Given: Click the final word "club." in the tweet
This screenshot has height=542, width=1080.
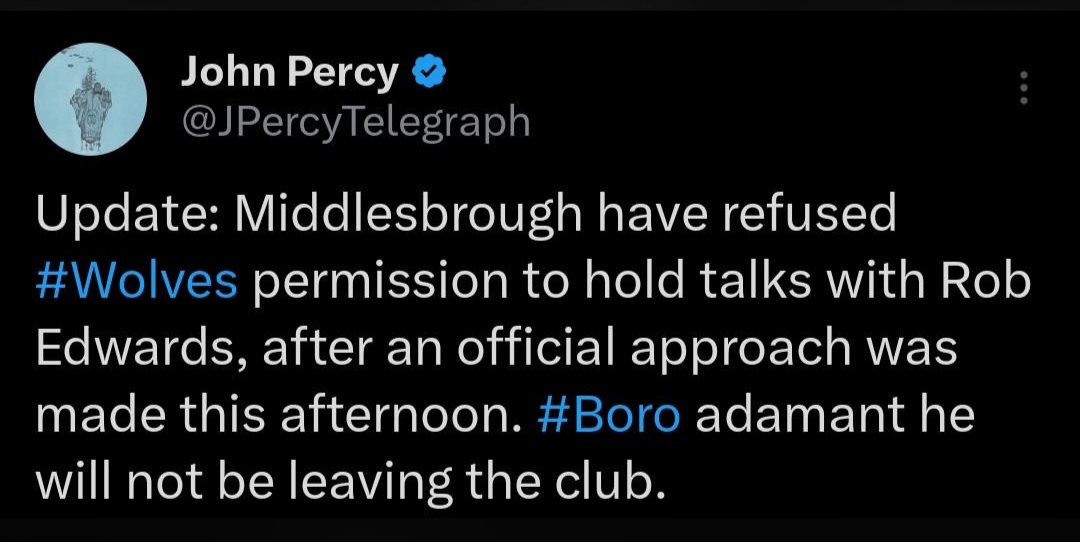Looking at the screenshot, I should point(614,481).
